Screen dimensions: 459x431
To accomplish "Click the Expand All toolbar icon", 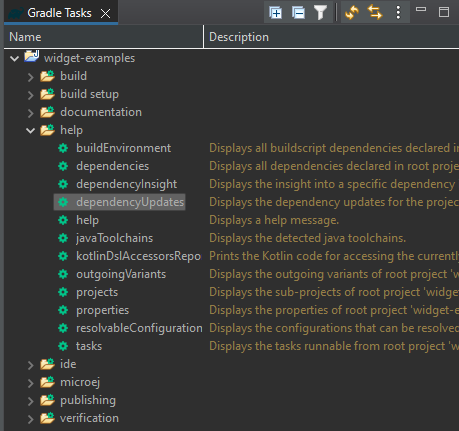I will click(x=276, y=13).
